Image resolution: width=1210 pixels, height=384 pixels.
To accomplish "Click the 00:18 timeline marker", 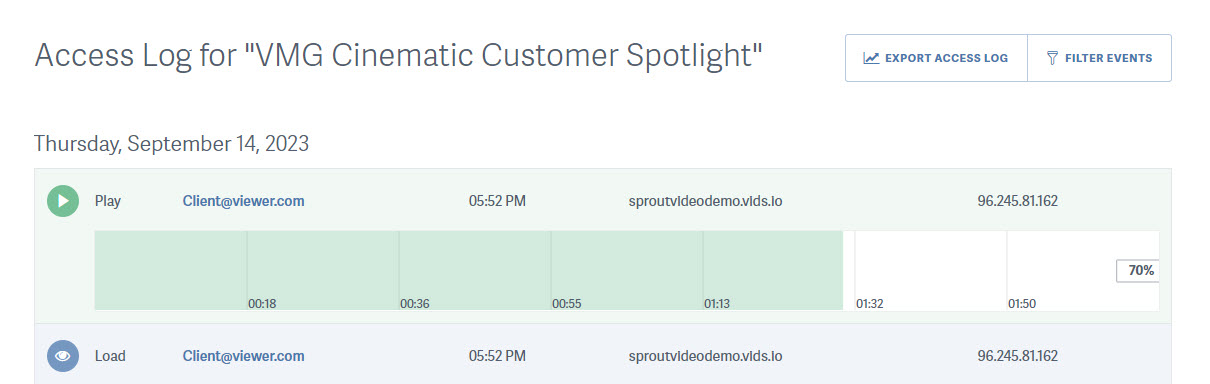I will click(x=262, y=302).
